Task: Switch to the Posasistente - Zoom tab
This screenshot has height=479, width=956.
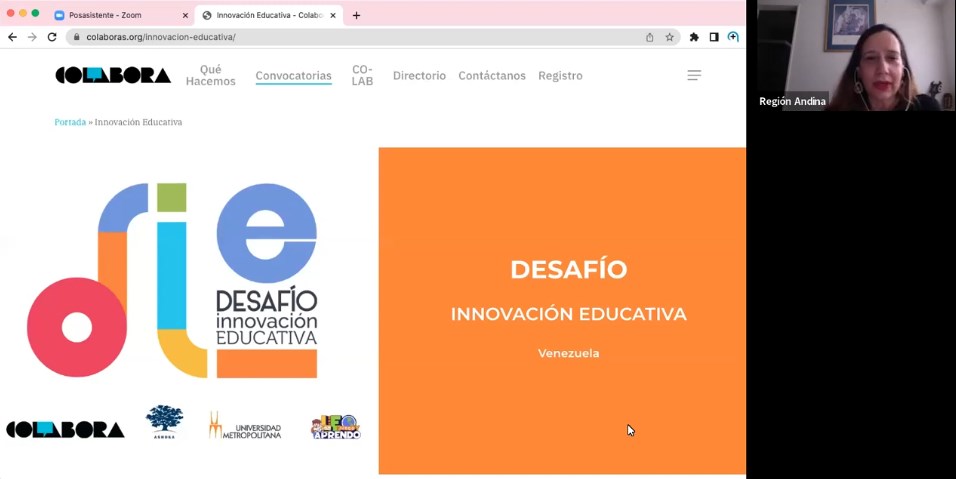Action: pos(121,15)
